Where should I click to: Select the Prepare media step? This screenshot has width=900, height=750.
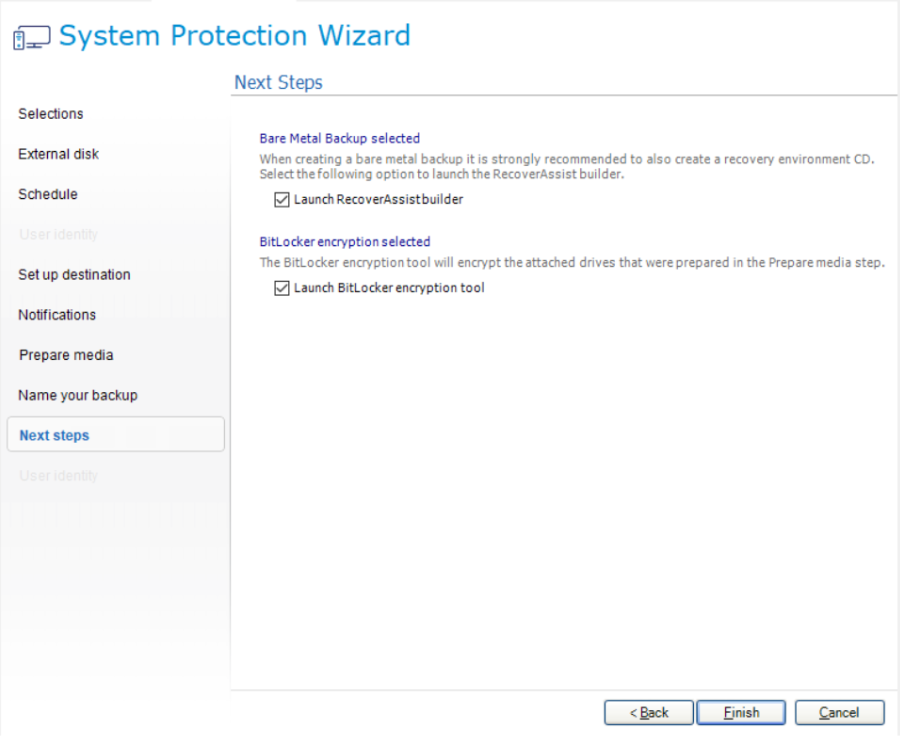click(66, 355)
